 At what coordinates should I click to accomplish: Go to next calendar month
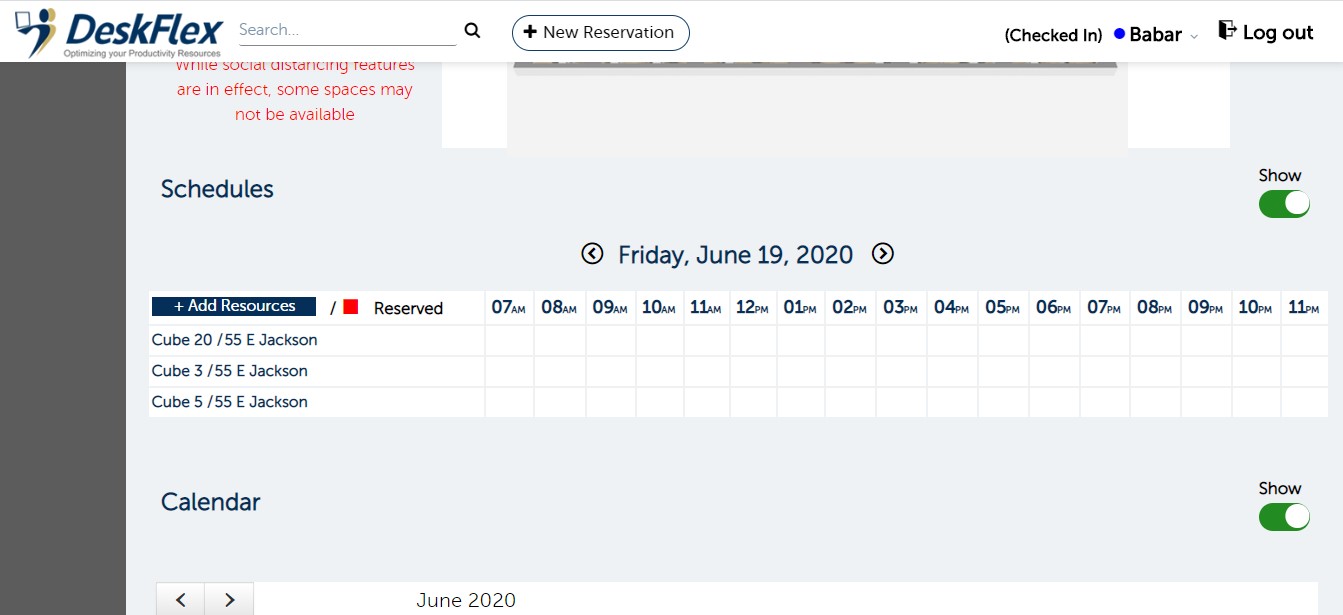point(229,600)
